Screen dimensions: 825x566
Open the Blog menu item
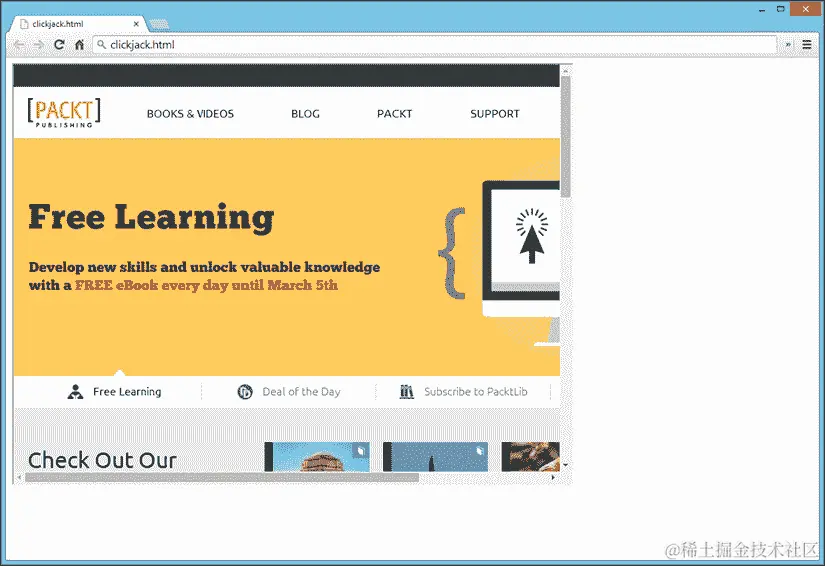(305, 114)
